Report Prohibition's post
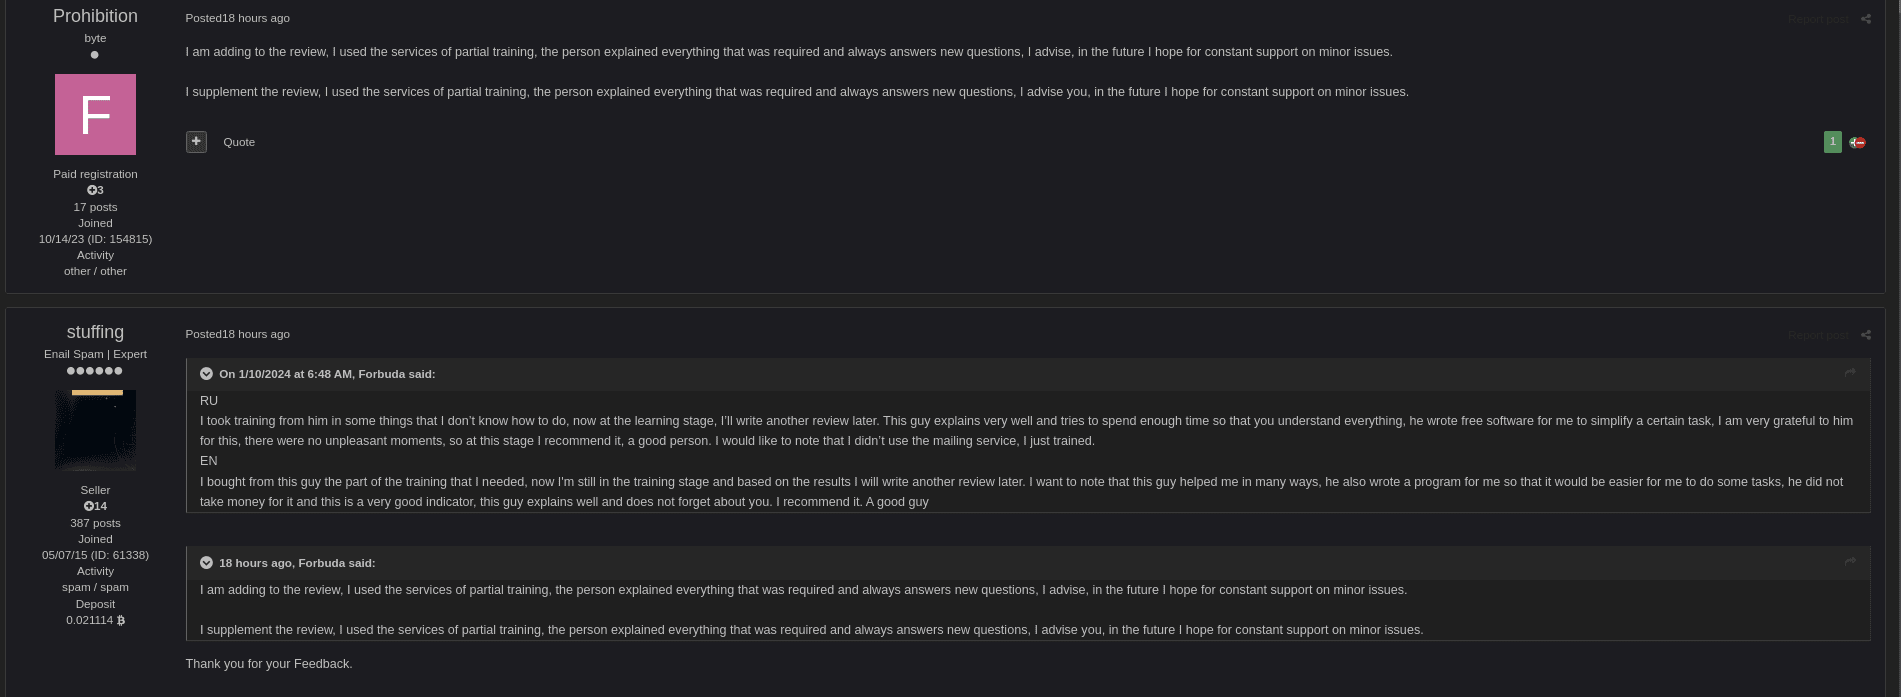Screen dimensions: 1901x697 click(1818, 18)
